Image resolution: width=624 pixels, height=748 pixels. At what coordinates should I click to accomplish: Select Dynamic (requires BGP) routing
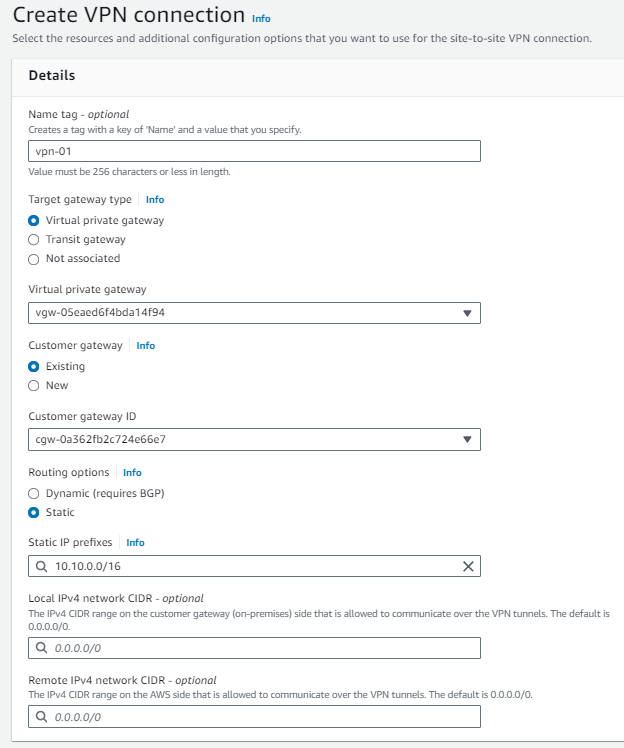[x=34, y=493]
